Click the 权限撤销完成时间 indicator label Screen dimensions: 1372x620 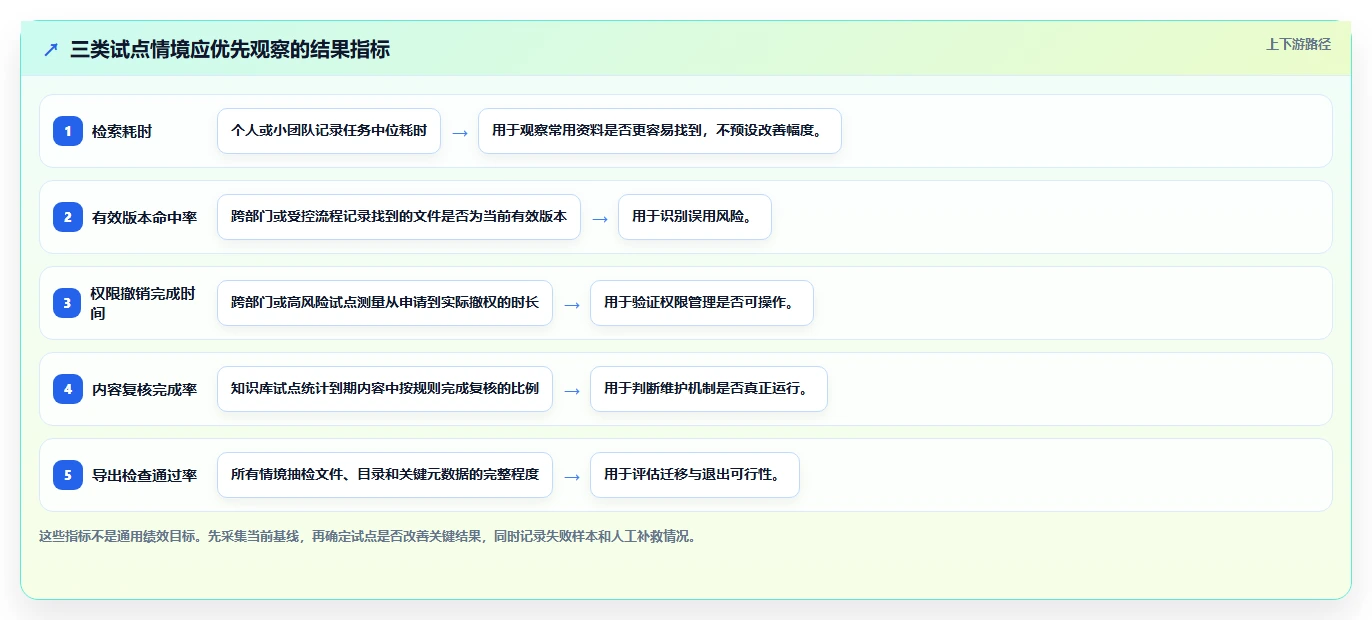tap(143, 303)
